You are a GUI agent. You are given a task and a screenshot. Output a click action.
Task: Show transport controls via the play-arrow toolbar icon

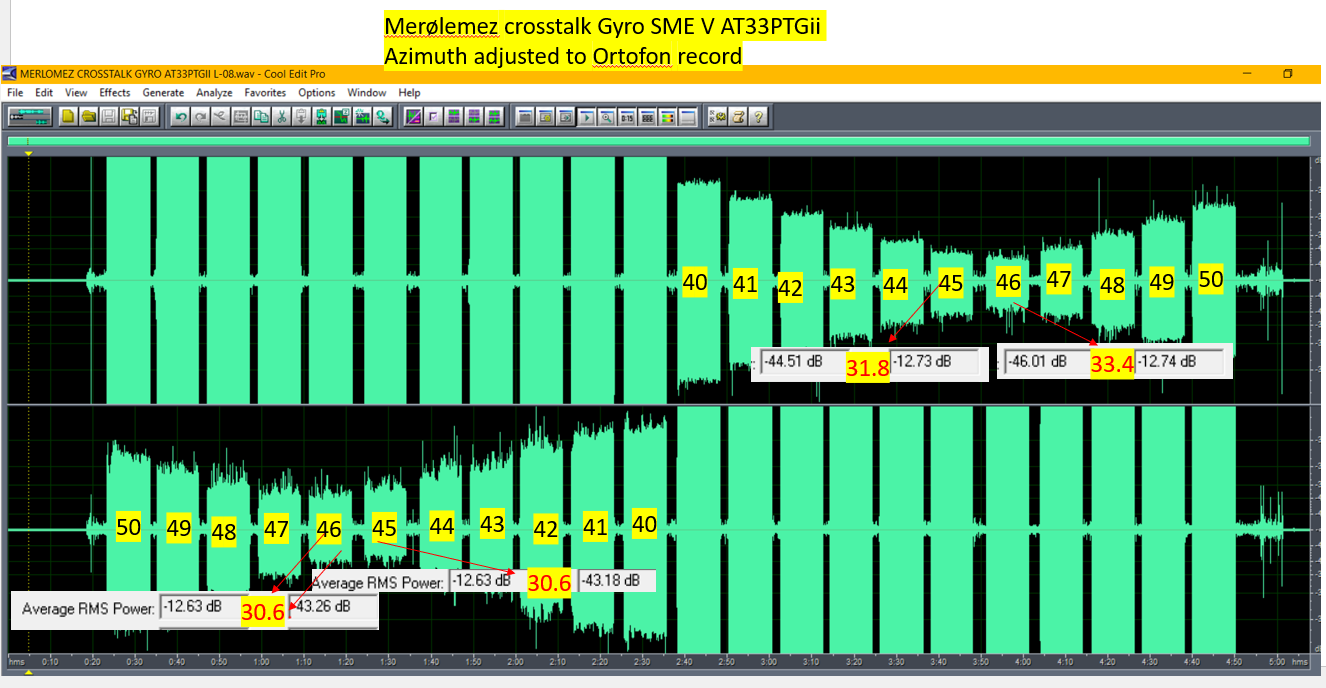point(585,117)
